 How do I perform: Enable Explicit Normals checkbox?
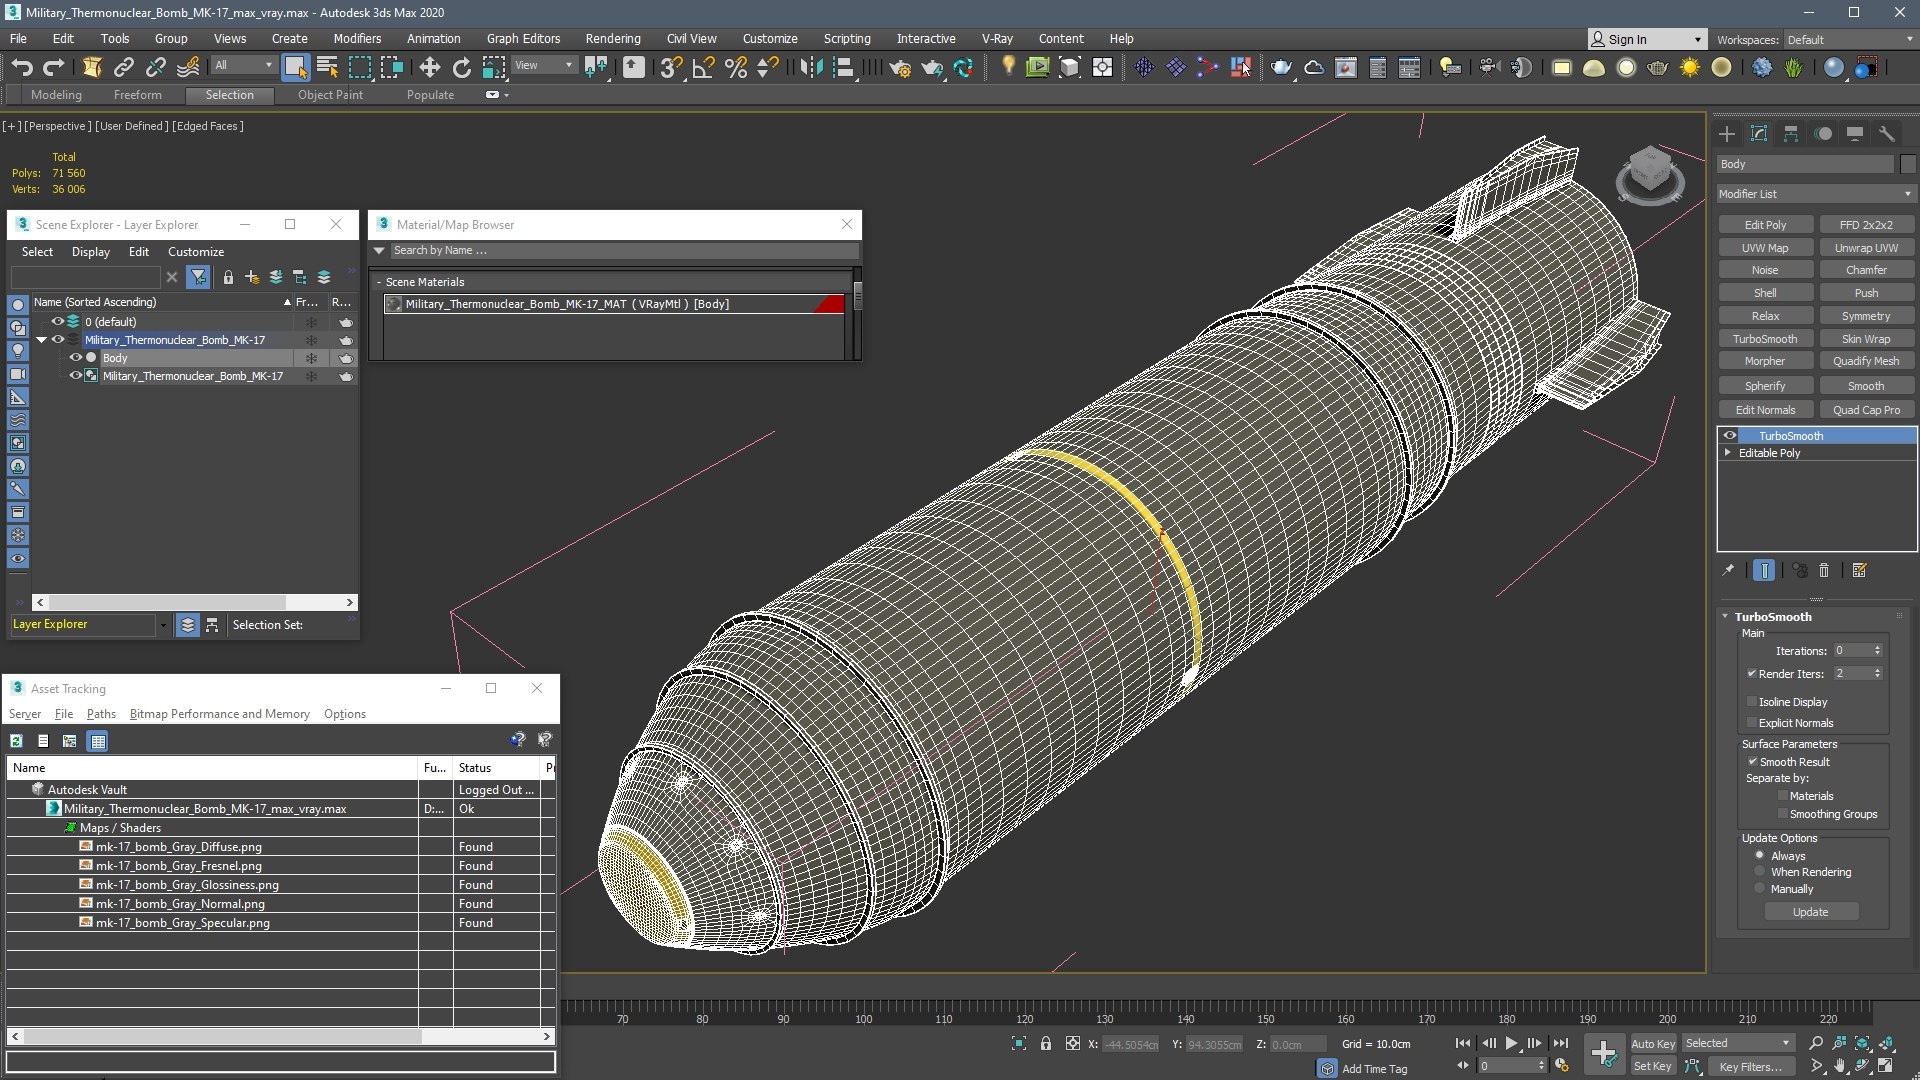pyautogui.click(x=1752, y=723)
